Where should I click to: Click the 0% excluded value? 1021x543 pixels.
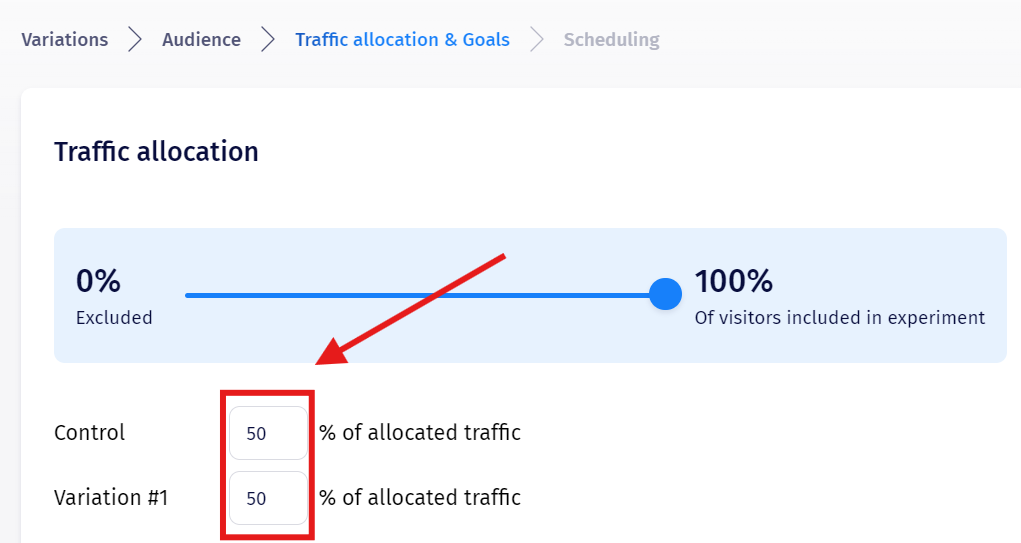tap(99, 281)
